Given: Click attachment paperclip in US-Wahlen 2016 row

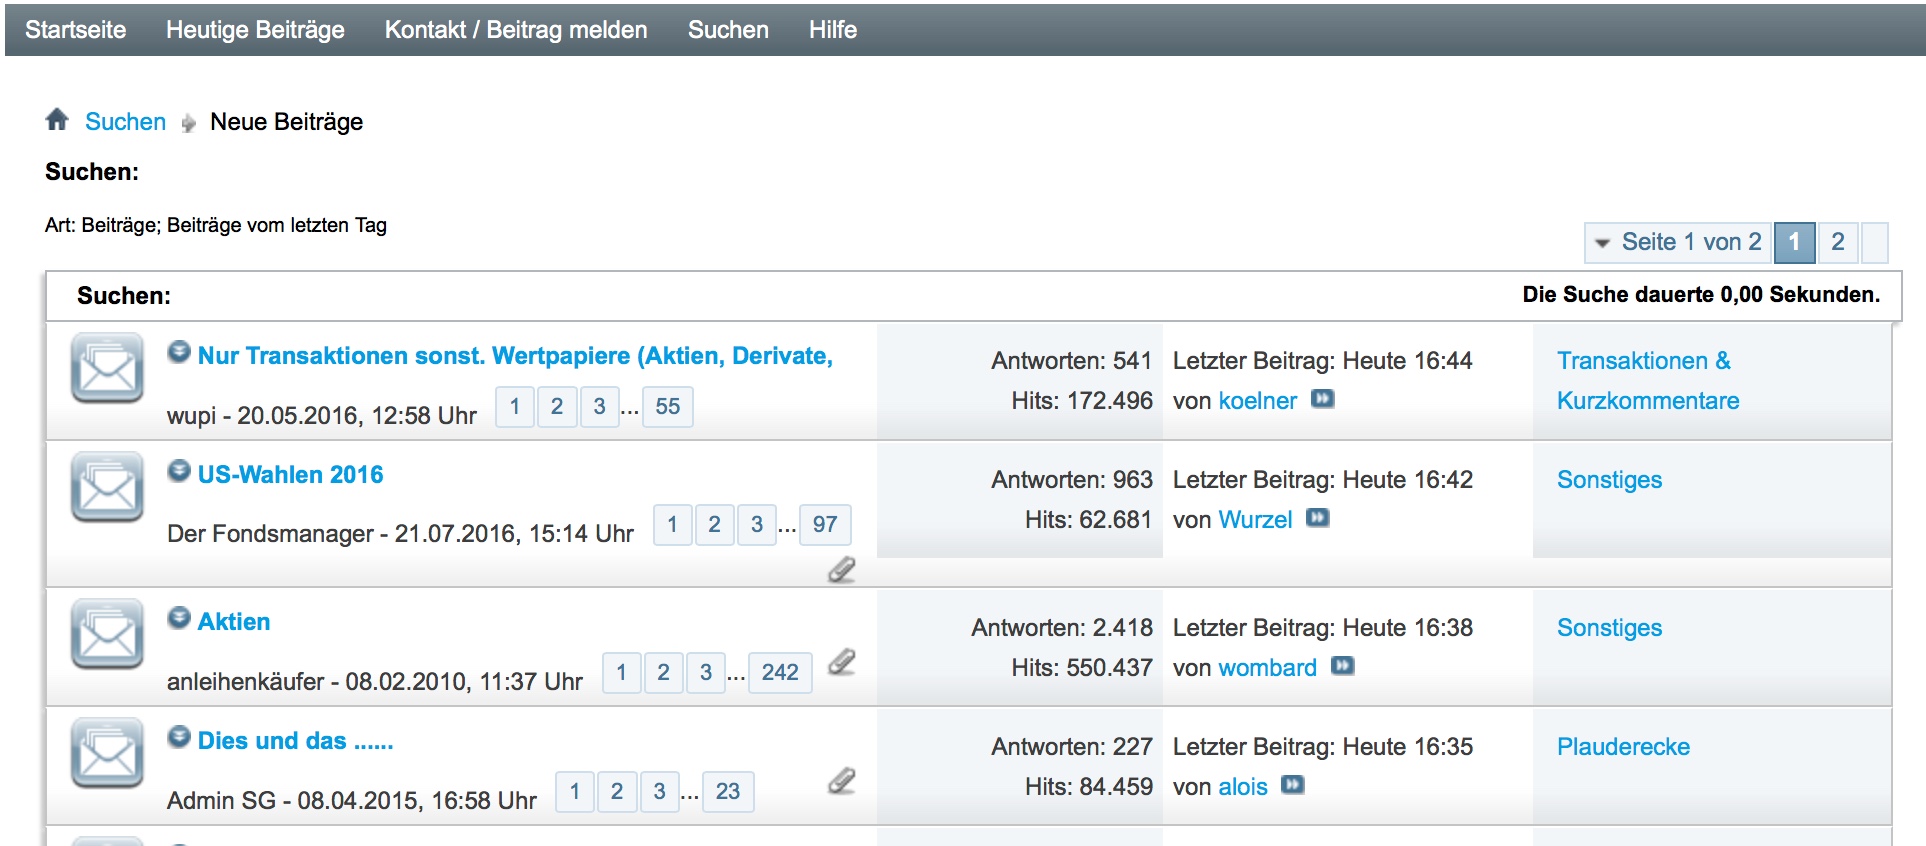Looking at the screenshot, I should (842, 569).
